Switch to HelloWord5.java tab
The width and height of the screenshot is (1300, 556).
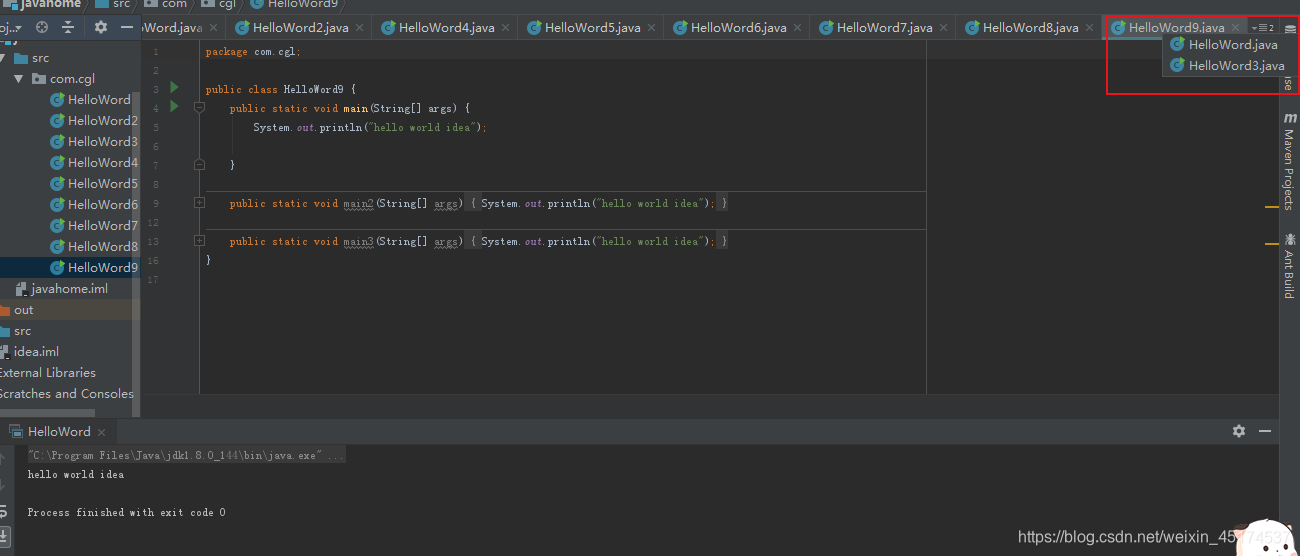tap(593, 28)
